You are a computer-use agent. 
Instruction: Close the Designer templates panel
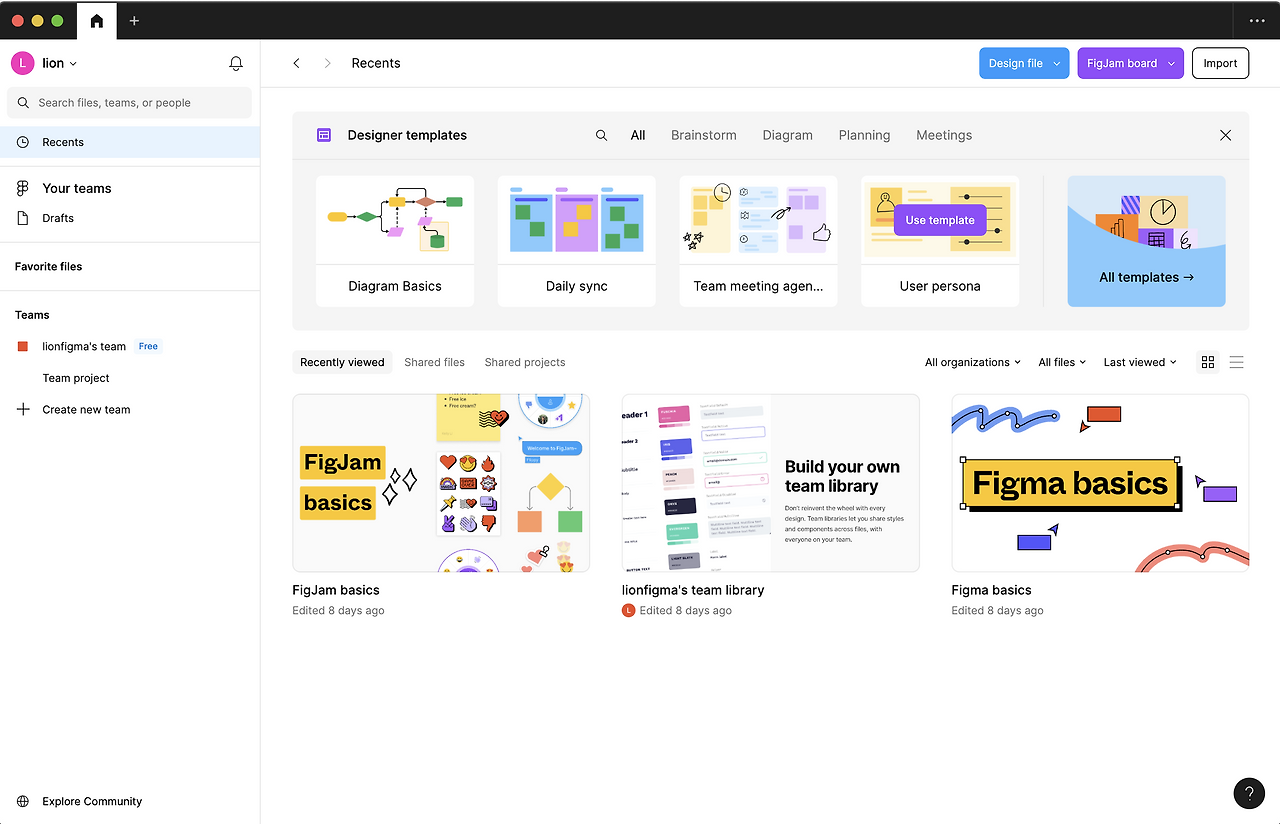(x=1226, y=135)
